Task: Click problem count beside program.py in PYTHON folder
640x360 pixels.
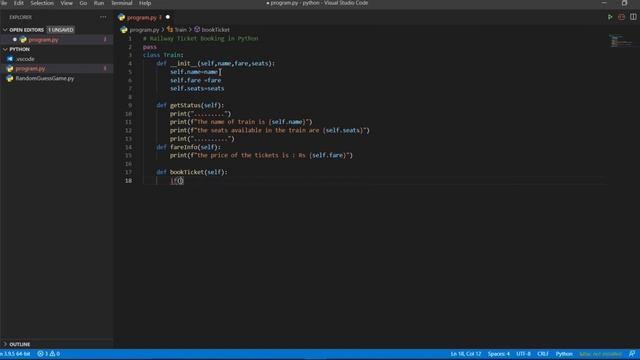Action: tap(105, 69)
